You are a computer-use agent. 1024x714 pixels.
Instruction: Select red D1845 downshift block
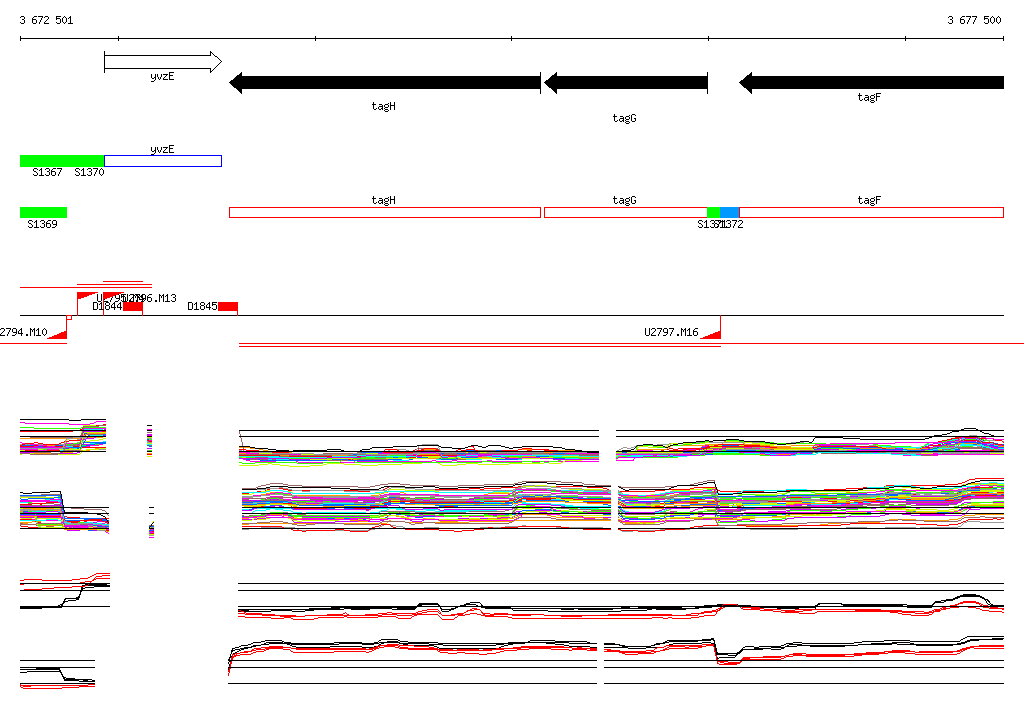(x=228, y=307)
